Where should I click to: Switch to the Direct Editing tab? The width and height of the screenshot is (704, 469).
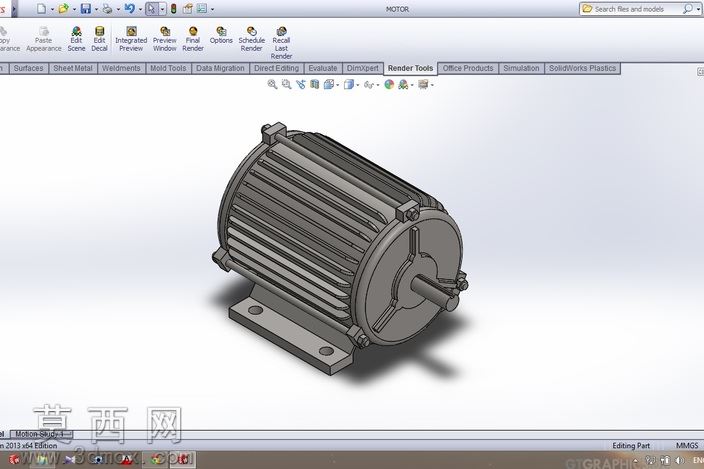pos(276,68)
